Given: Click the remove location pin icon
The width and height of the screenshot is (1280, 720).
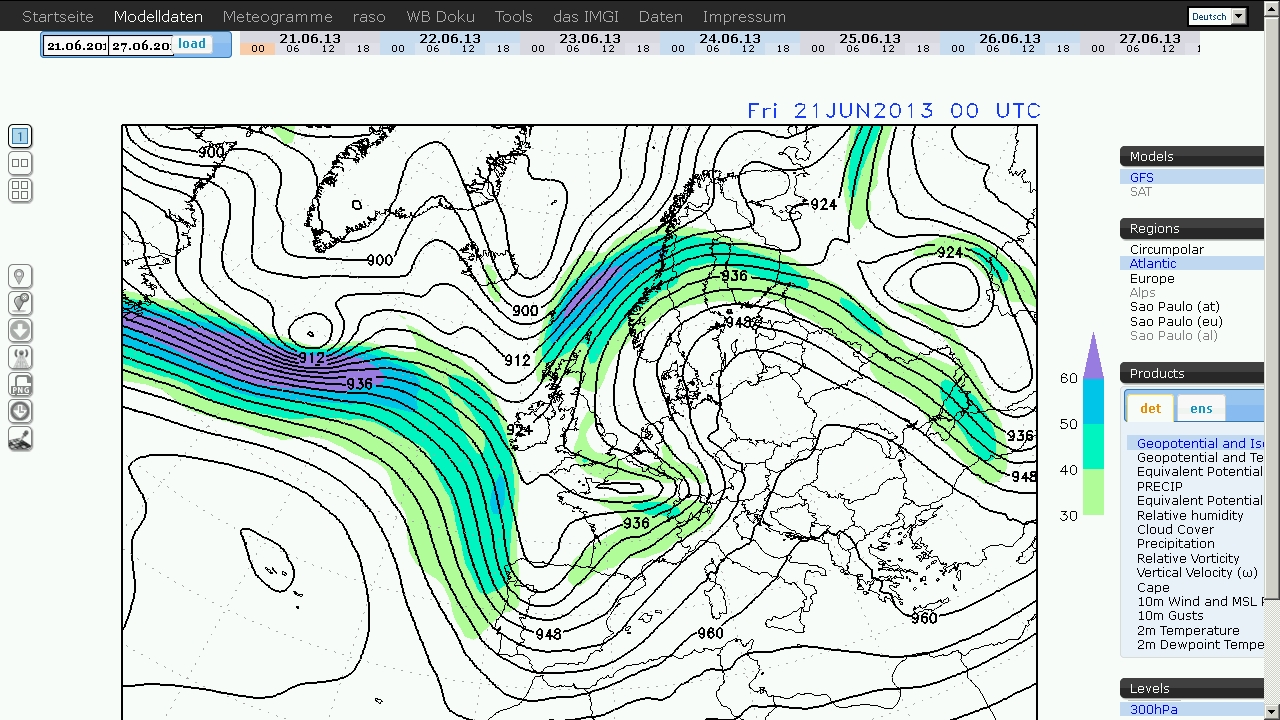Looking at the screenshot, I should click(x=20, y=304).
